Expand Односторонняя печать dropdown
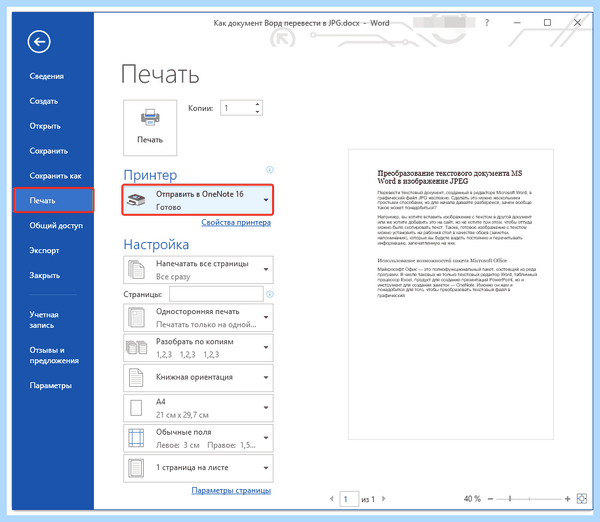600x522 pixels. 266,317
